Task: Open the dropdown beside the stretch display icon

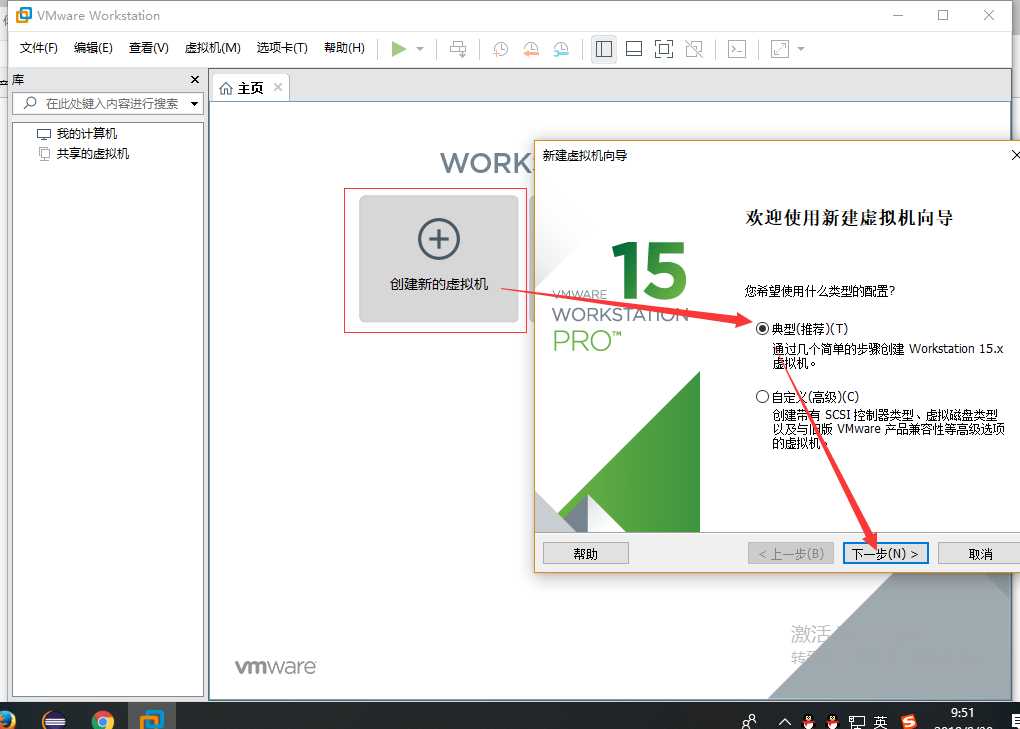Action: tap(801, 49)
